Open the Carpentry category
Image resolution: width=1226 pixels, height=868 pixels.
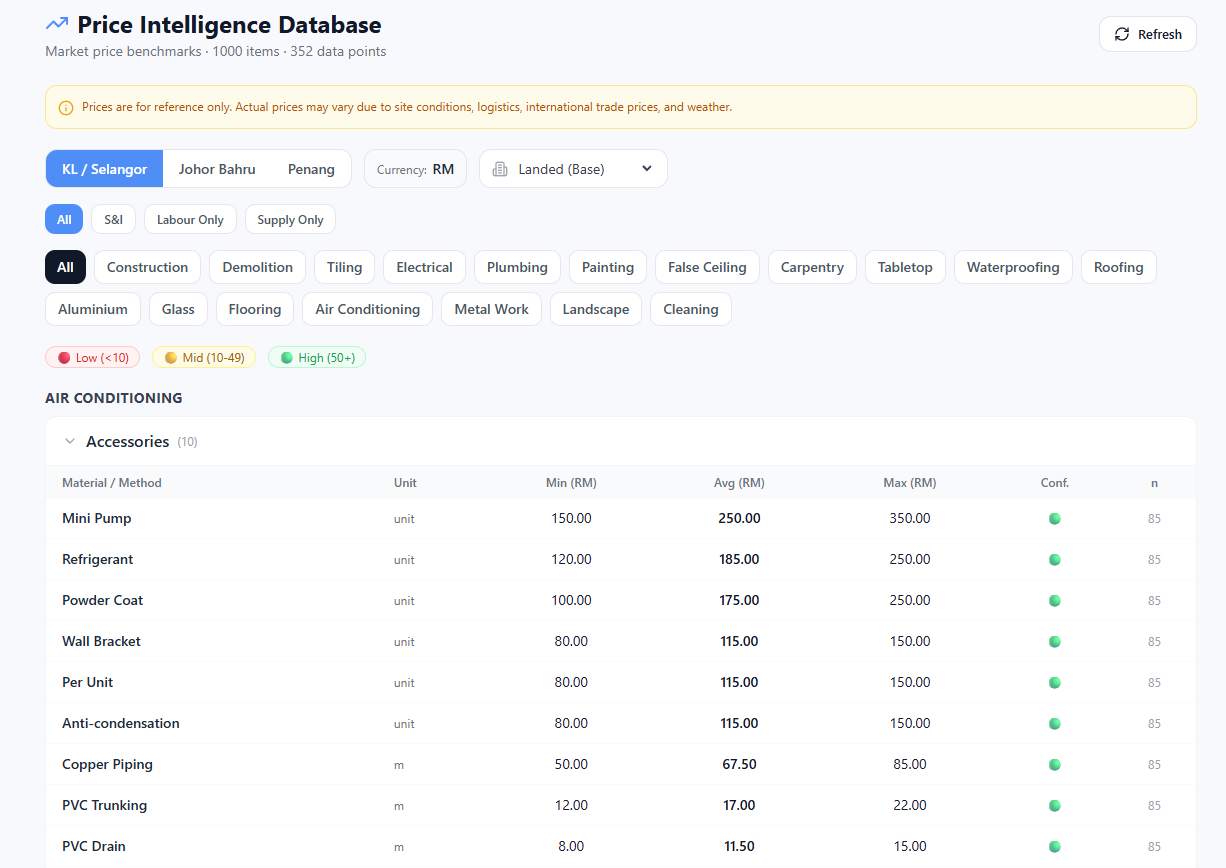coord(812,267)
